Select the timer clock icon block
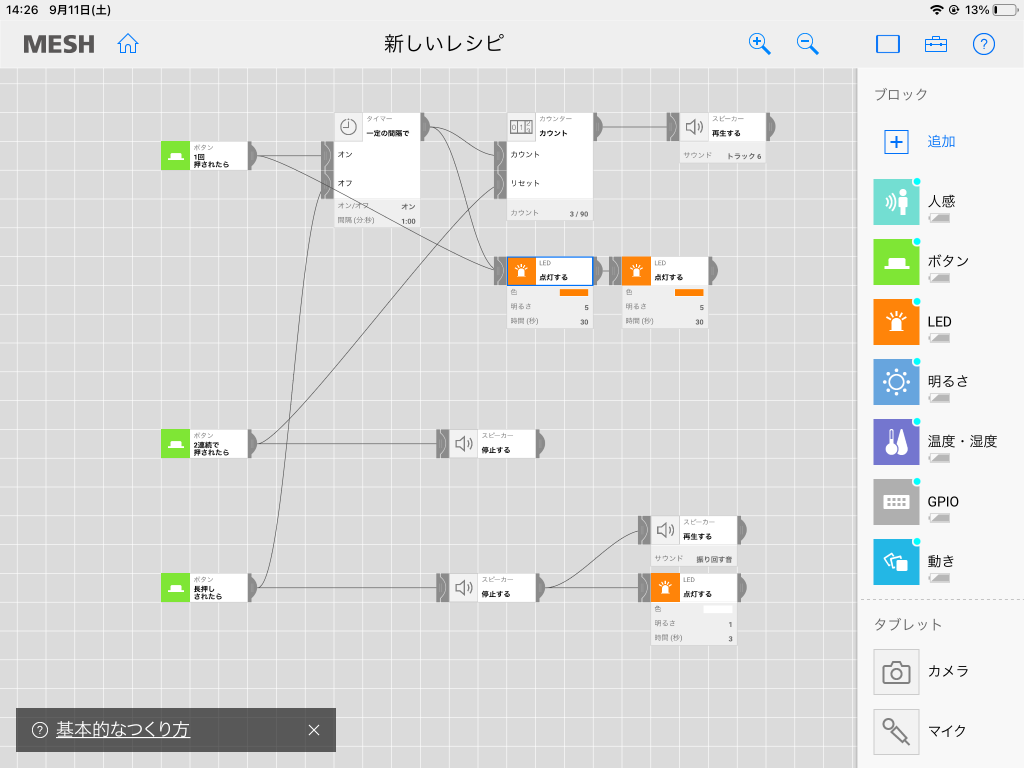The image size is (1024, 768). click(349, 127)
